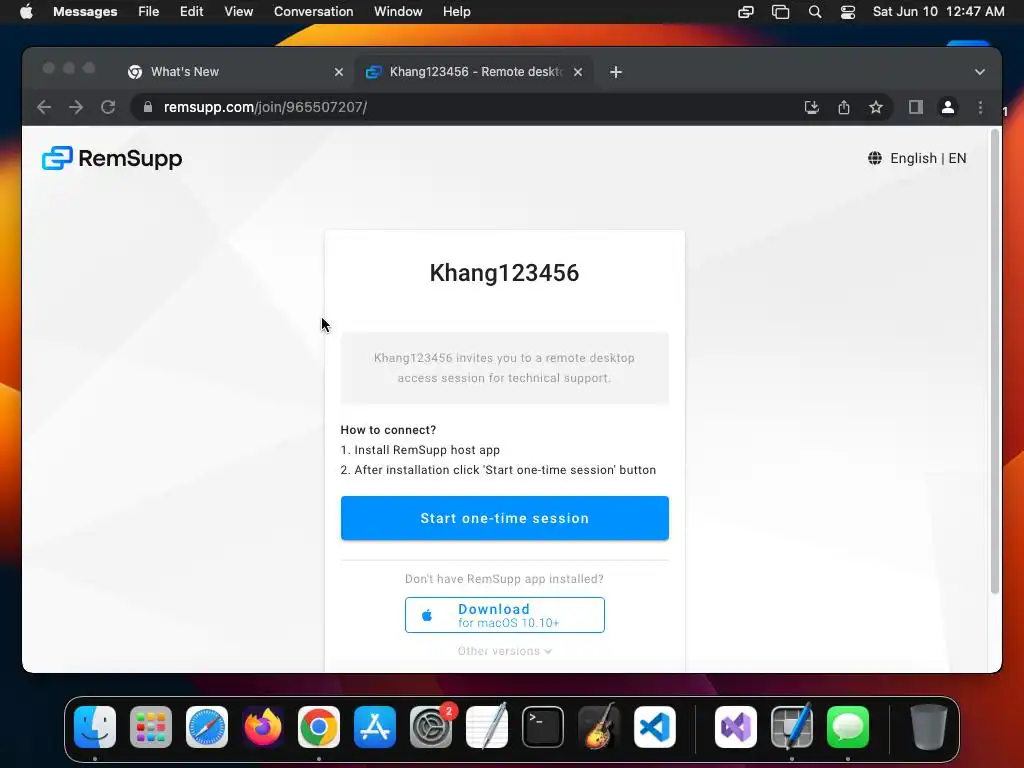Open the Conversation menu
The height and width of the screenshot is (768, 1024).
coord(313,12)
